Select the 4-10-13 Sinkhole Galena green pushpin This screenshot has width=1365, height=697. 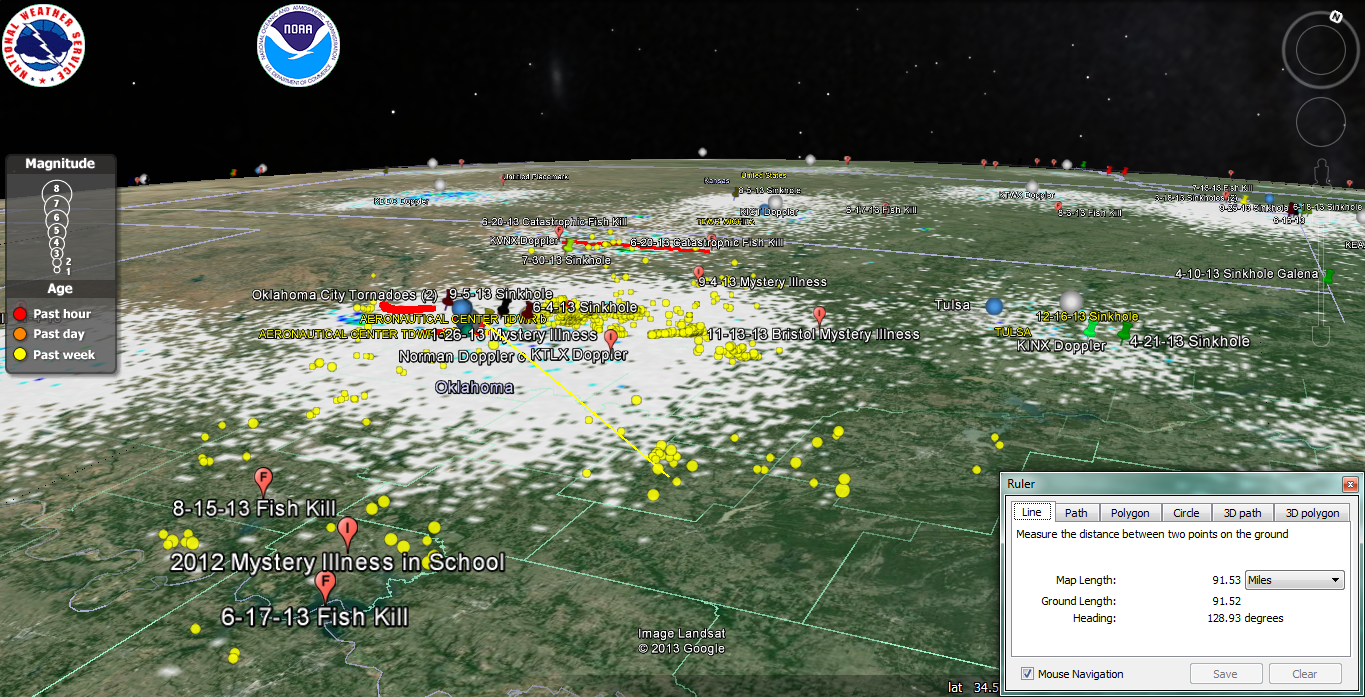1329,276
